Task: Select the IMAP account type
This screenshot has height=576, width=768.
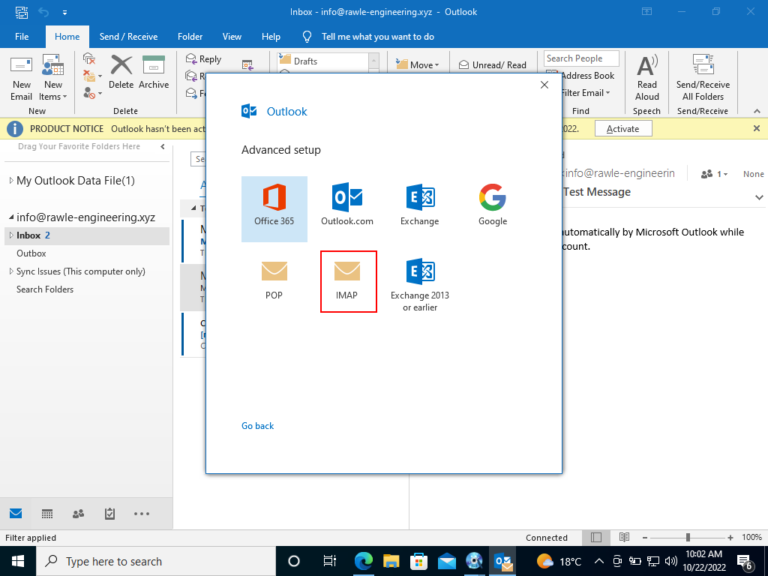Action: pyautogui.click(x=348, y=282)
